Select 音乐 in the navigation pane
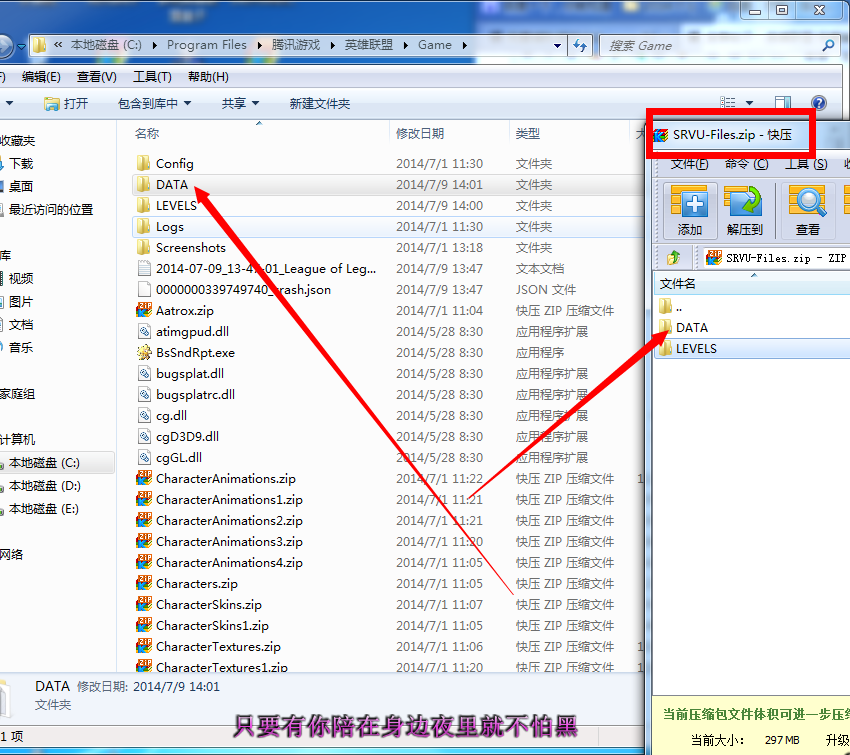The image size is (850, 755). click(21, 347)
